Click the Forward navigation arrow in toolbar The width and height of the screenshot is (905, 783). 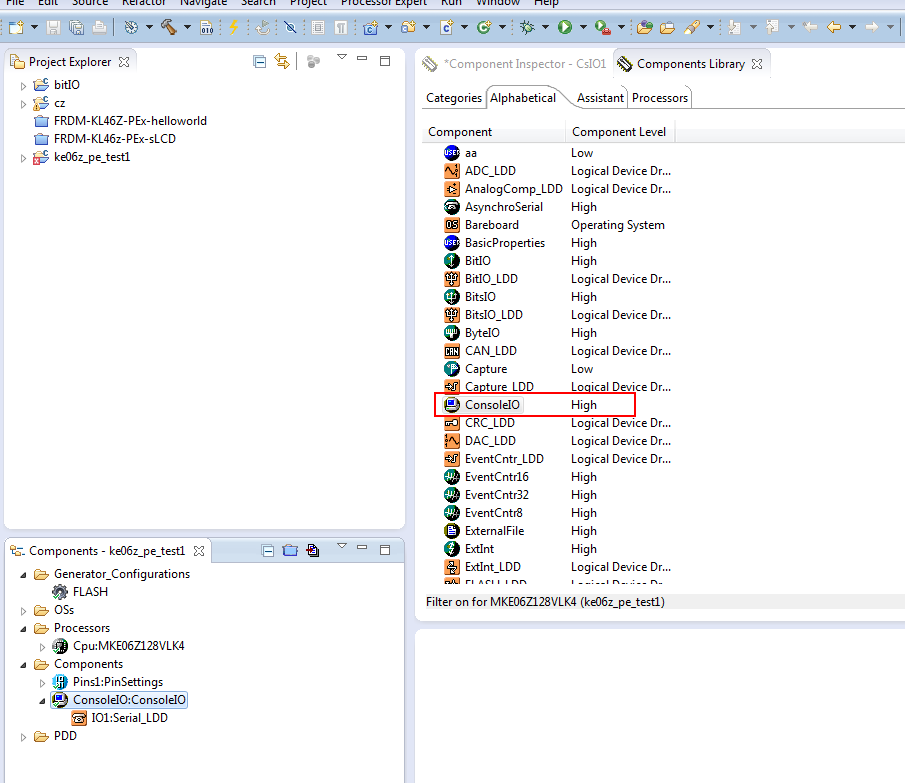pyautogui.click(x=872, y=27)
